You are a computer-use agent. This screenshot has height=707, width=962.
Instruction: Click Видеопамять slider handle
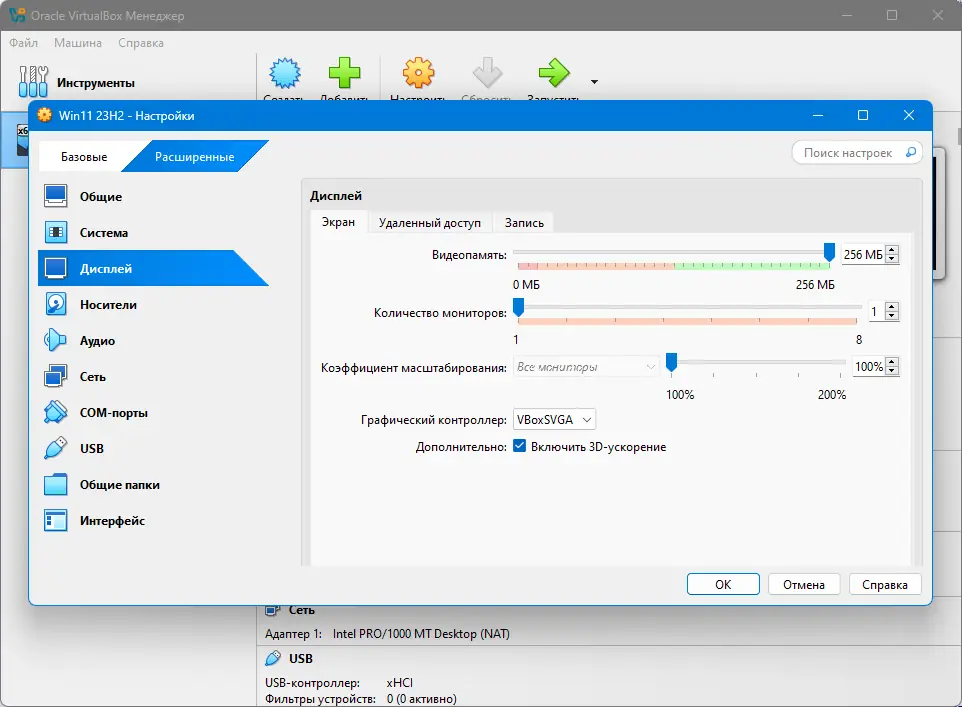(829, 252)
